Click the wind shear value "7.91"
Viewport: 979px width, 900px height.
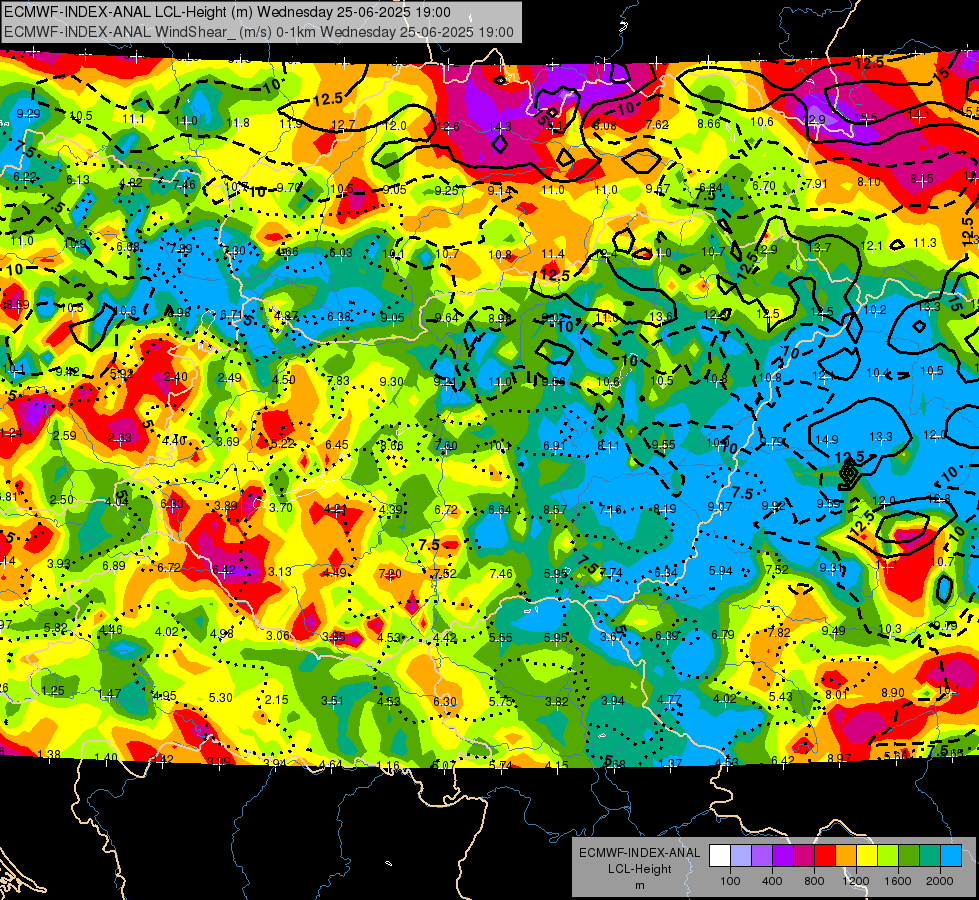816,184
